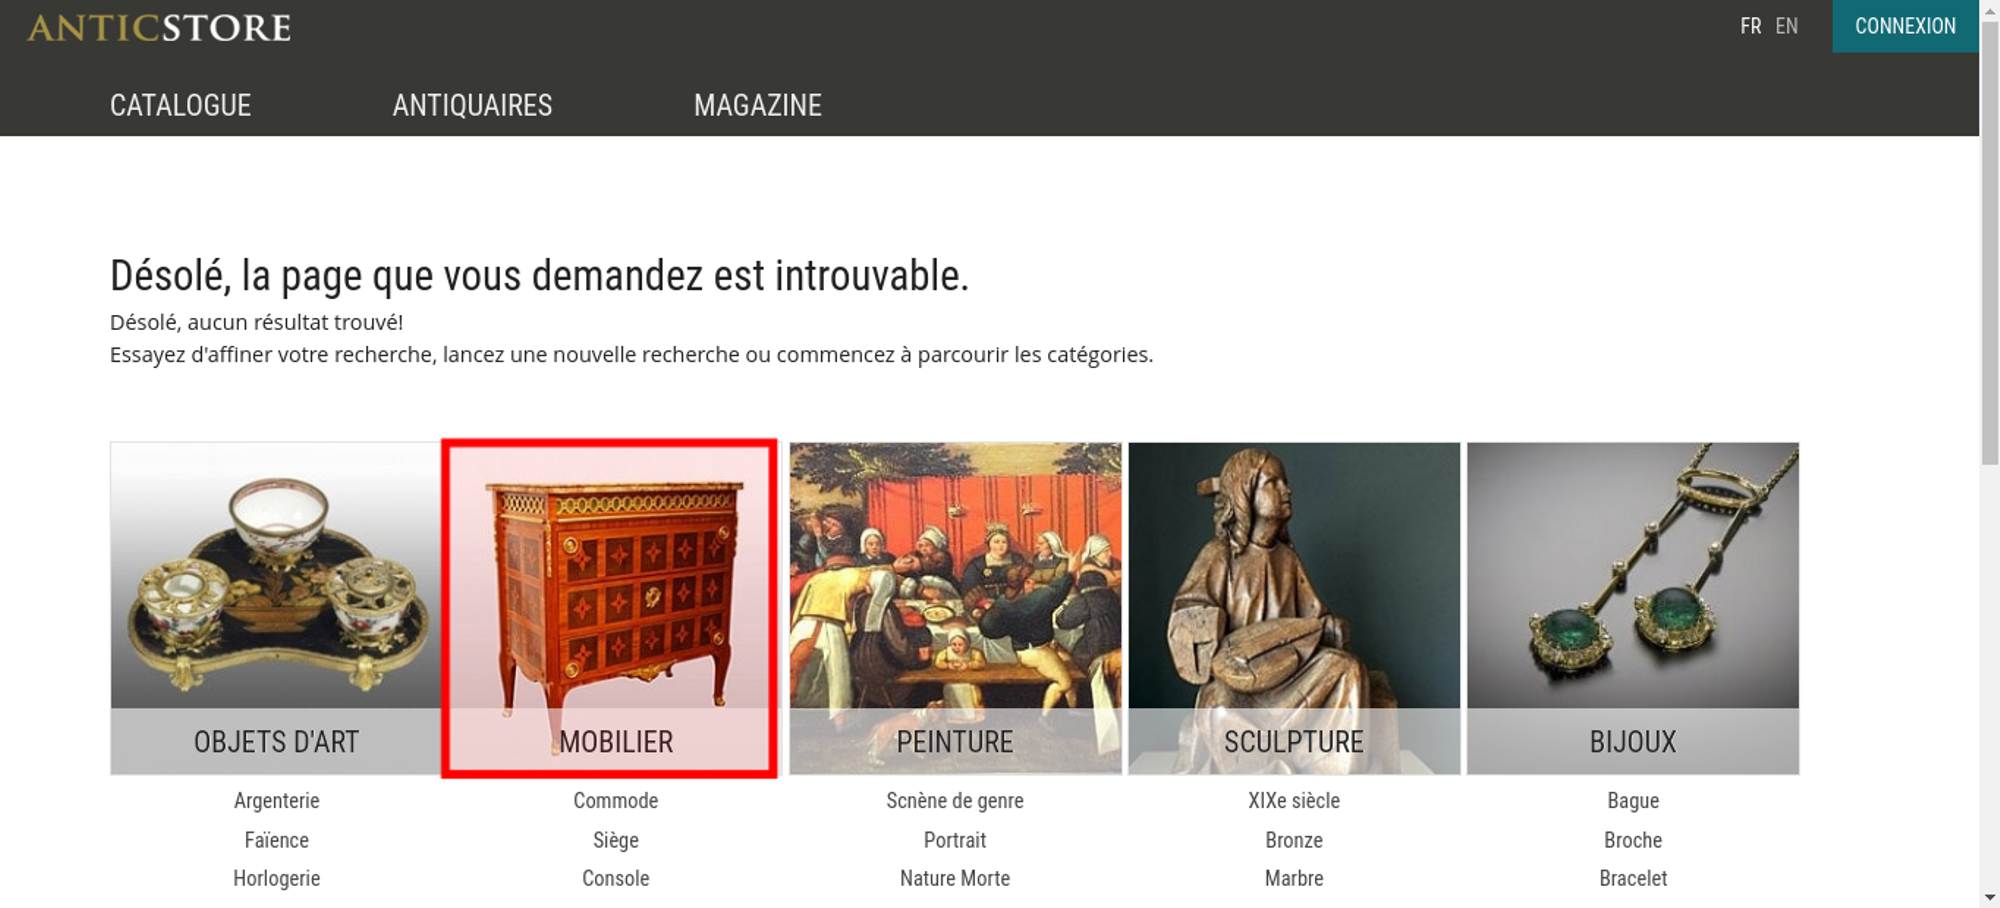This screenshot has width=2000, height=908.
Task: Open the Sculpture category thumbnail
Action: pyautogui.click(x=1294, y=608)
